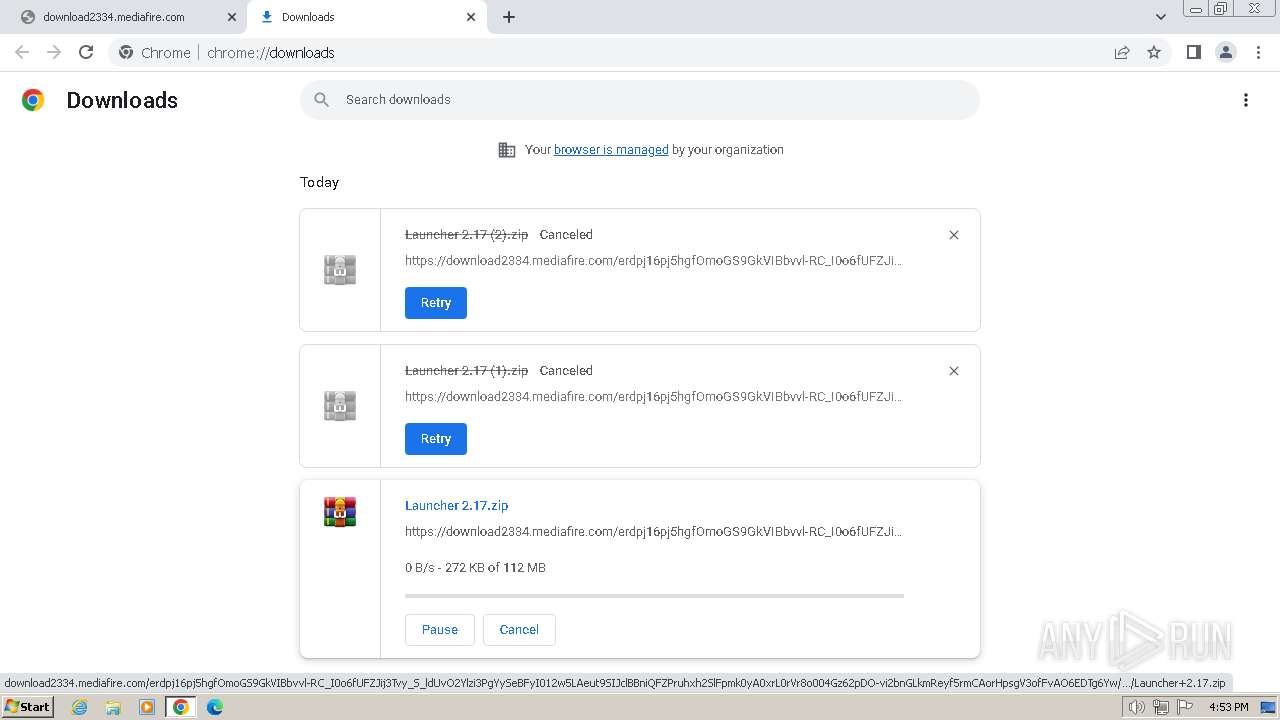Click the network icon in system tray

click(1161, 707)
